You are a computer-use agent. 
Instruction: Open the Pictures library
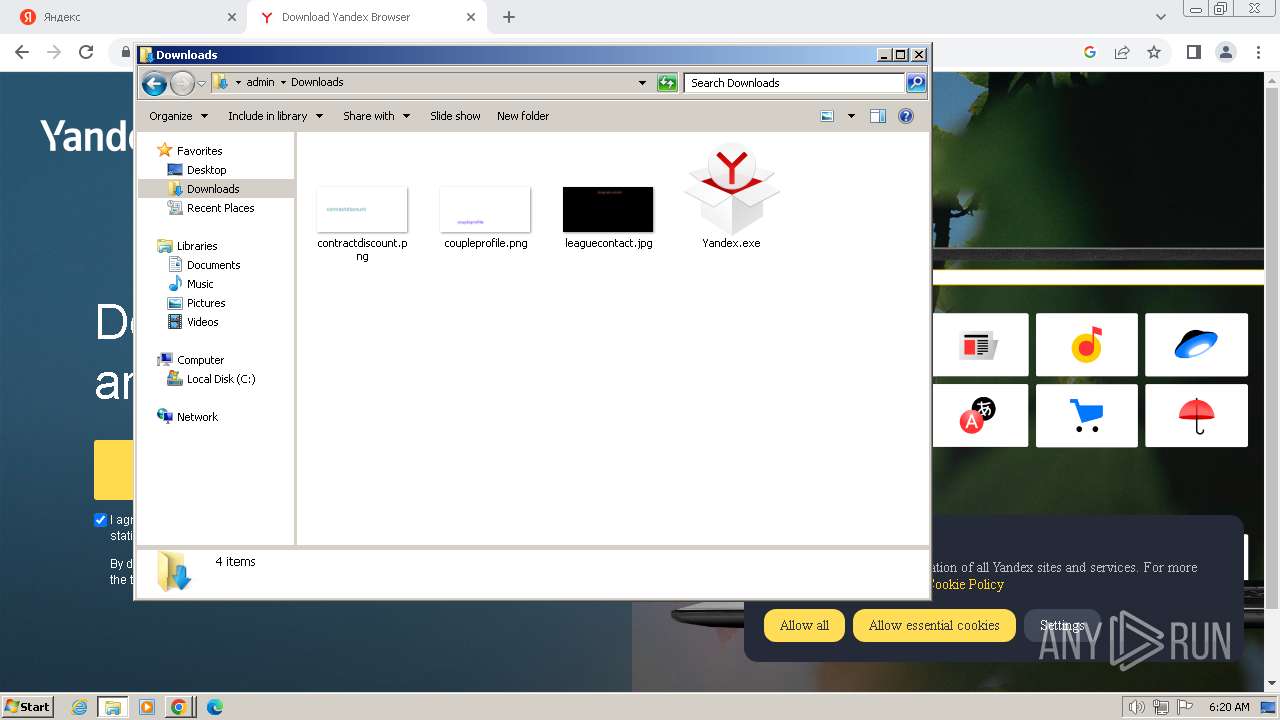[206, 303]
